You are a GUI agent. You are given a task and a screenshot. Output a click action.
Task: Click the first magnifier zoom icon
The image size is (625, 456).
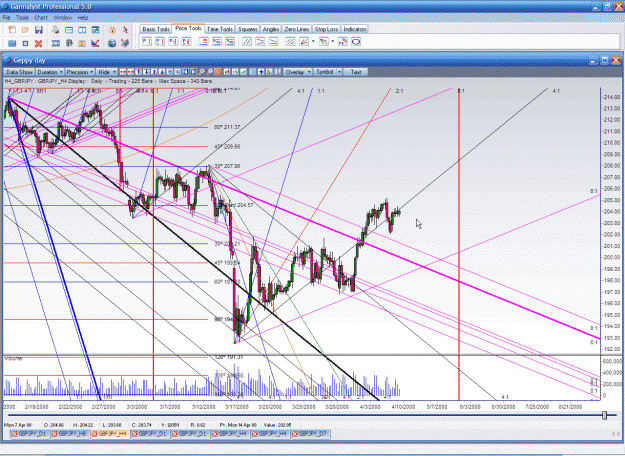click(x=202, y=72)
